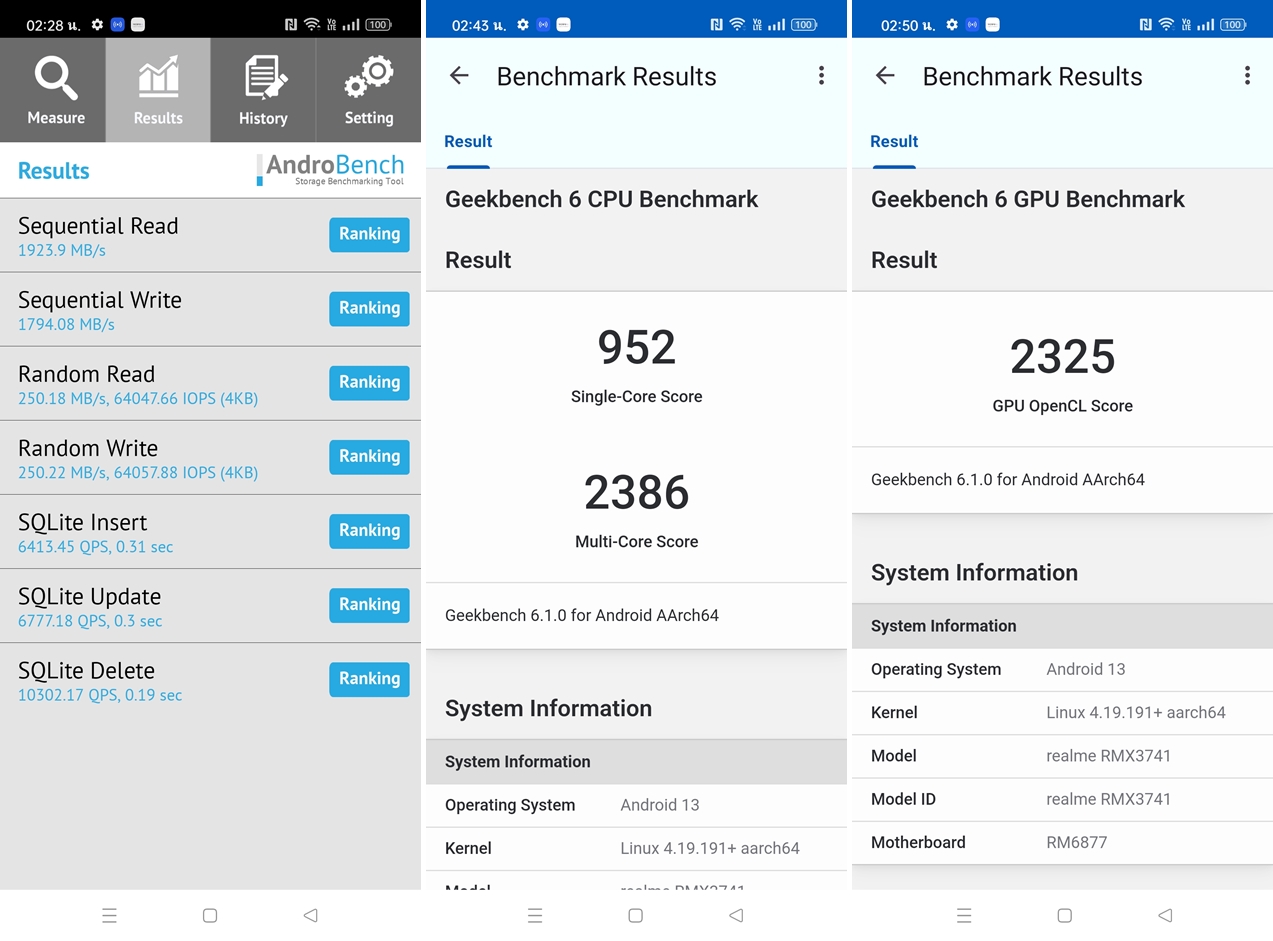1273x941 pixels.
Task: Tap NFC icon in CPU benchmark status bar
Action: pyautogui.click(x=716, y=24)
